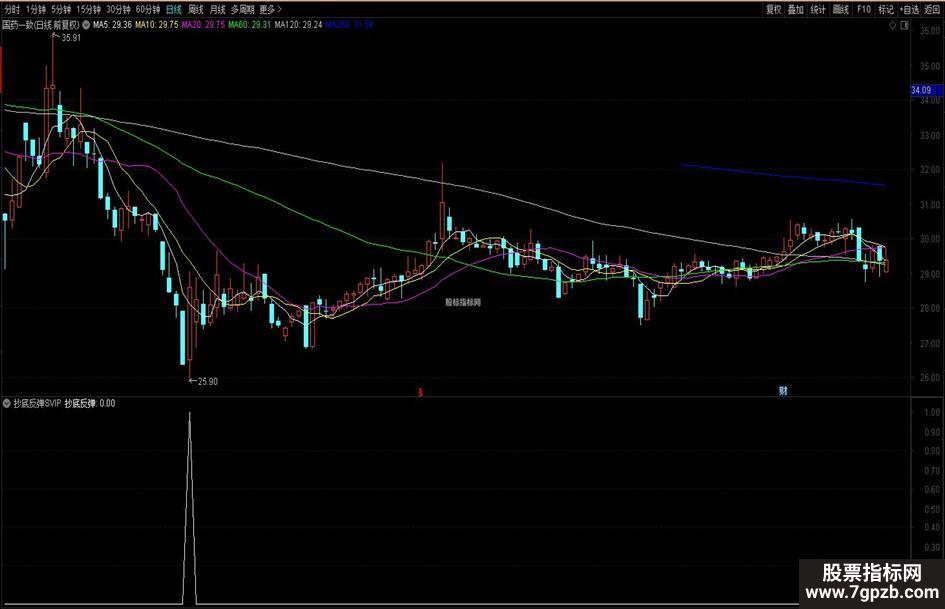This screenshot has height=609, width=945.
Task: Expand the 更多 periods menu
Action: click(x=270, y=9)
